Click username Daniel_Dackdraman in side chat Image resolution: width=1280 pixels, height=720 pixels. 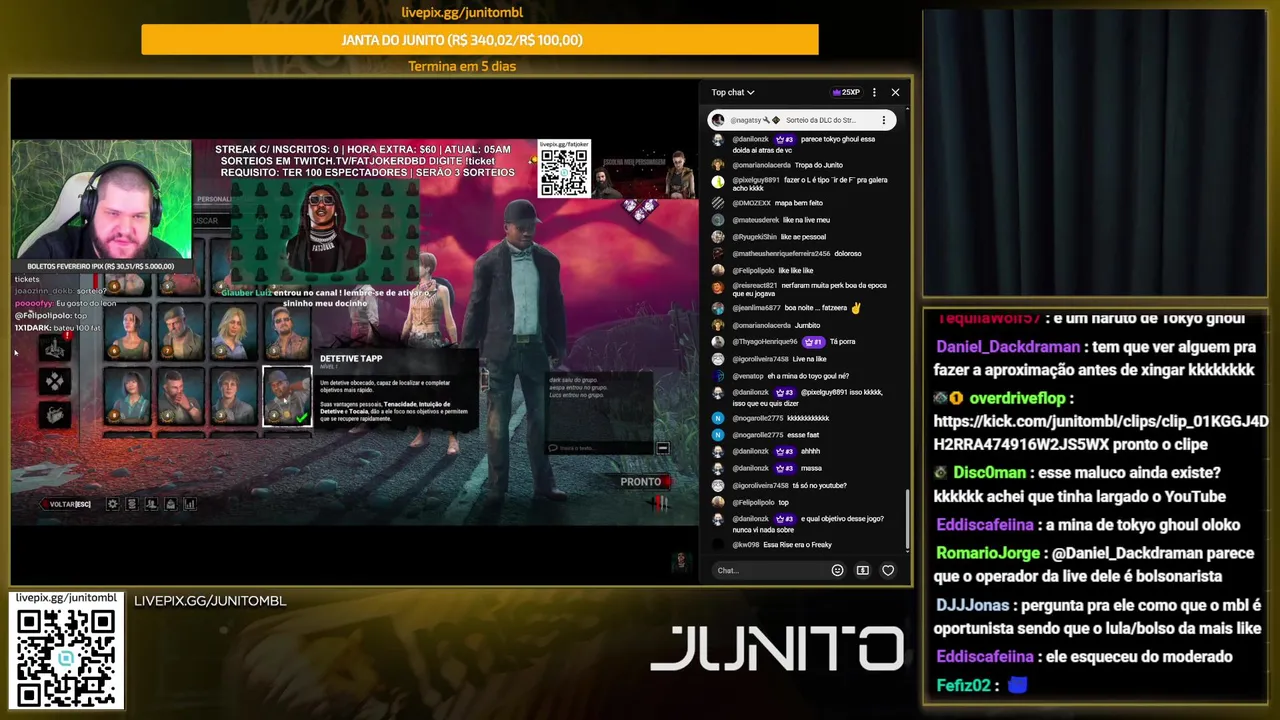point(1008,347)
